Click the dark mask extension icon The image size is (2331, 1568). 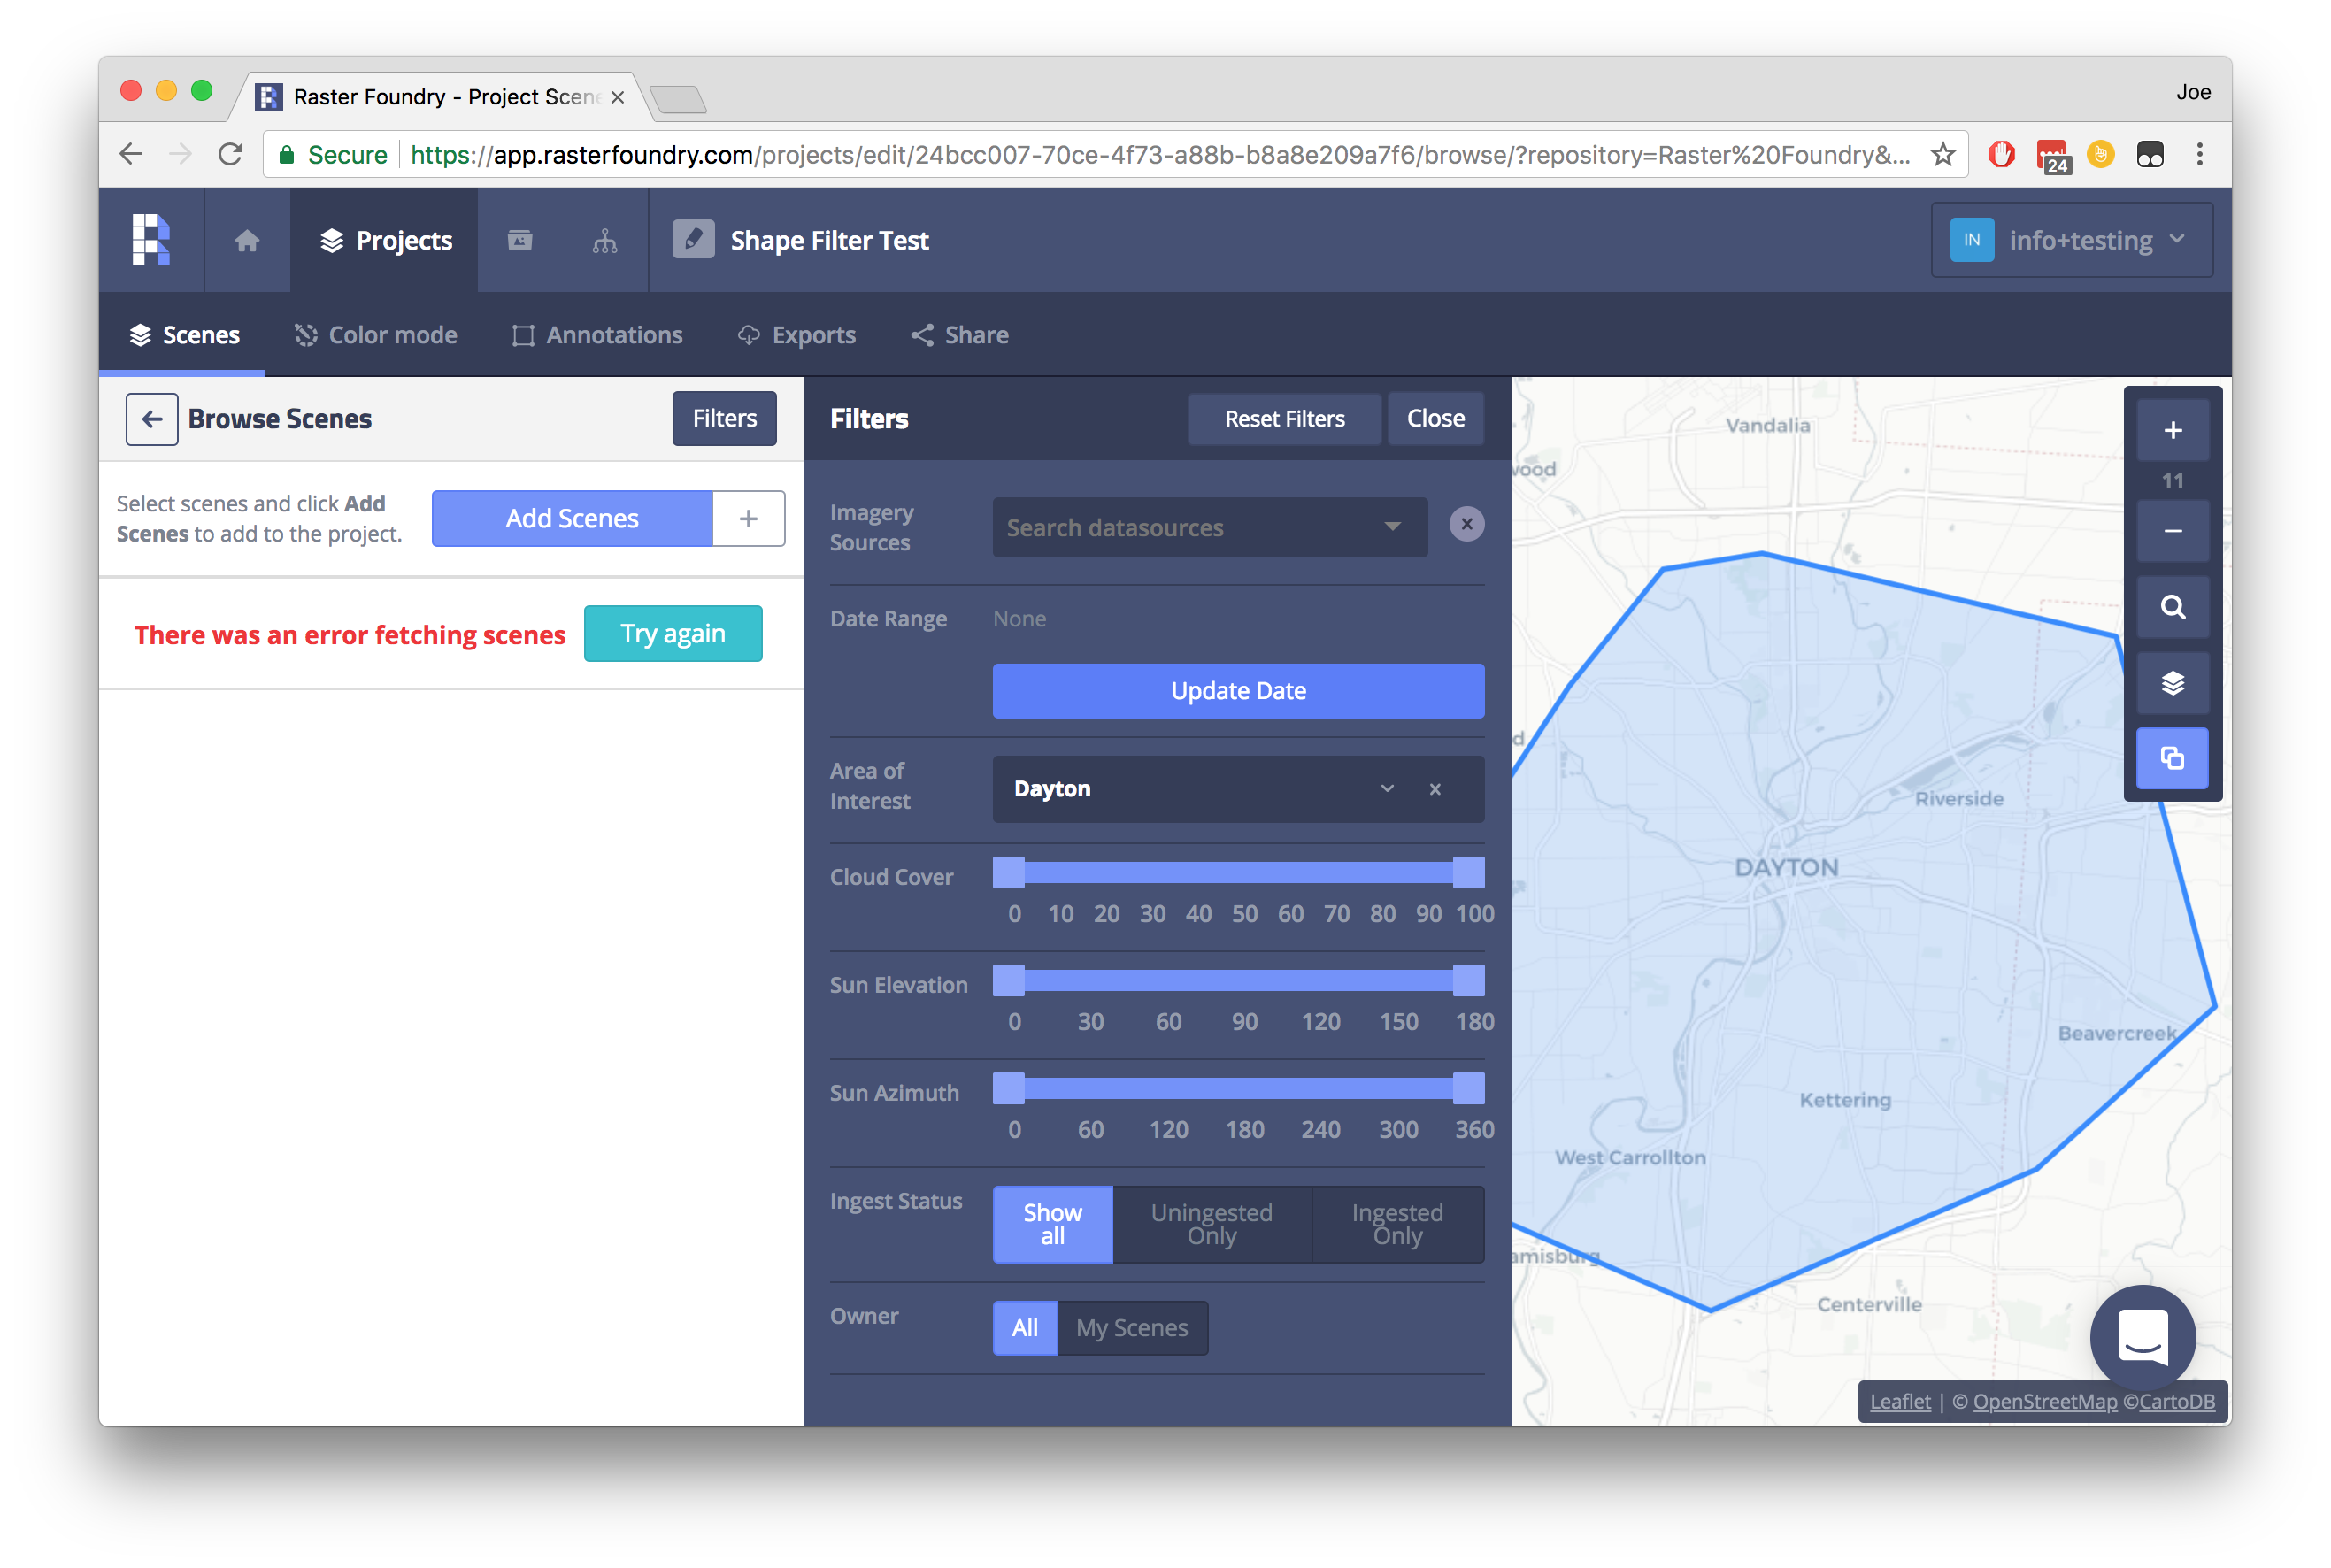pos(2149,154)
